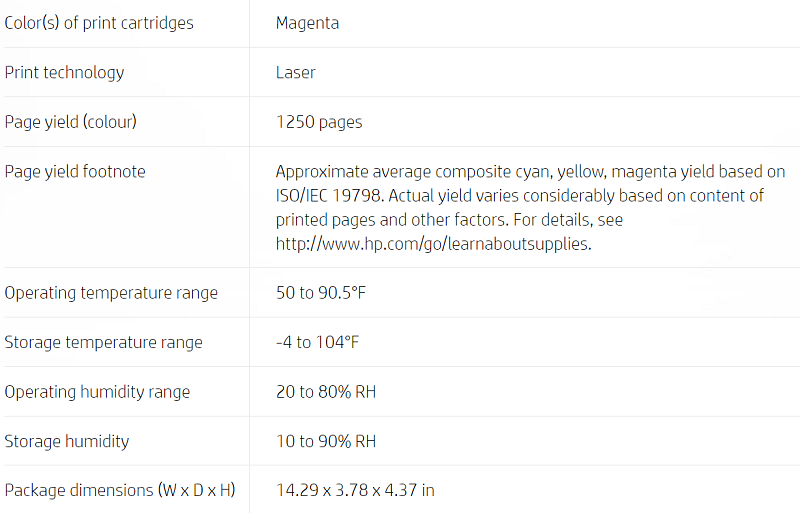
Task: Select the 'Package dimensions (W x D x H)' label
Action: (120, 491)
